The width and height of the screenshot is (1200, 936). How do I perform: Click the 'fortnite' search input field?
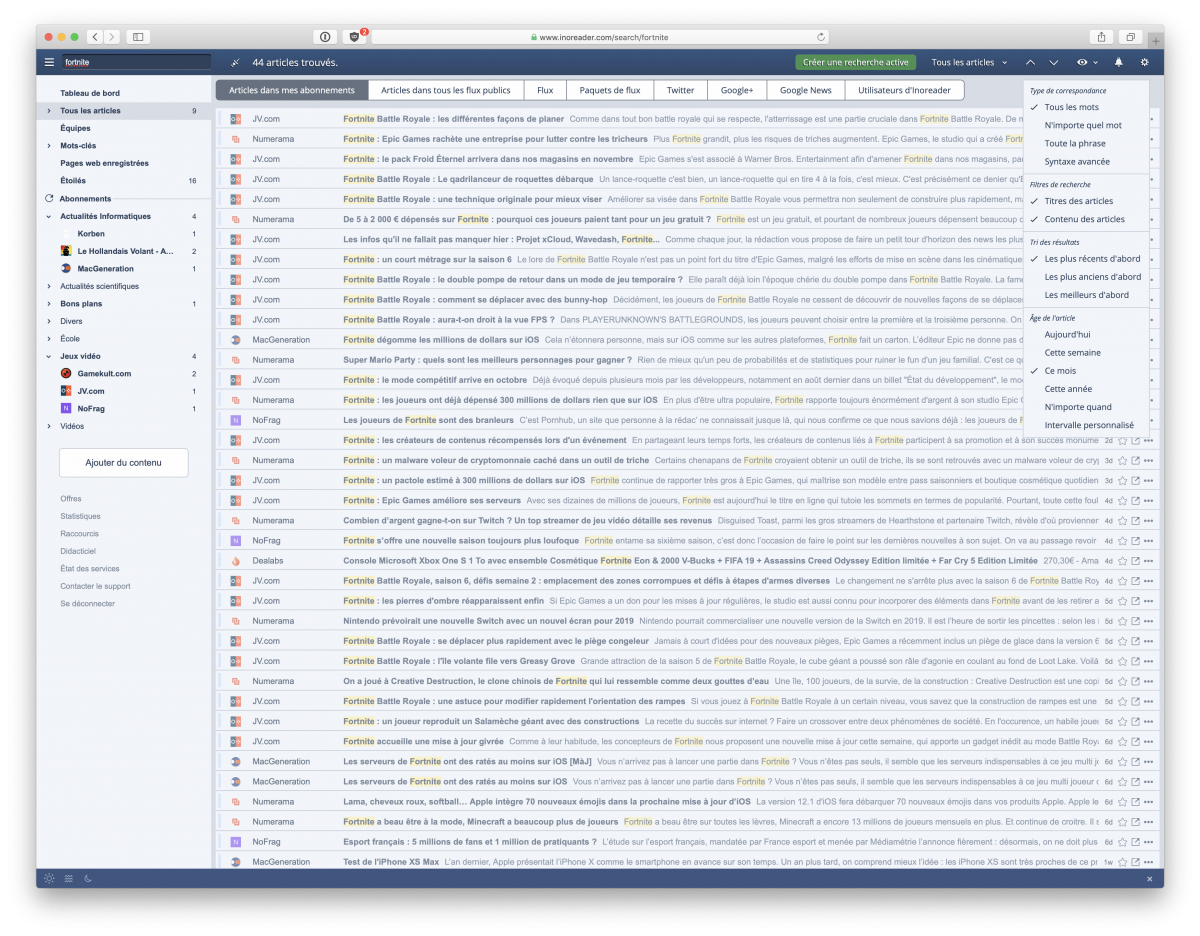pyautogui.click(x=136, y=62)
